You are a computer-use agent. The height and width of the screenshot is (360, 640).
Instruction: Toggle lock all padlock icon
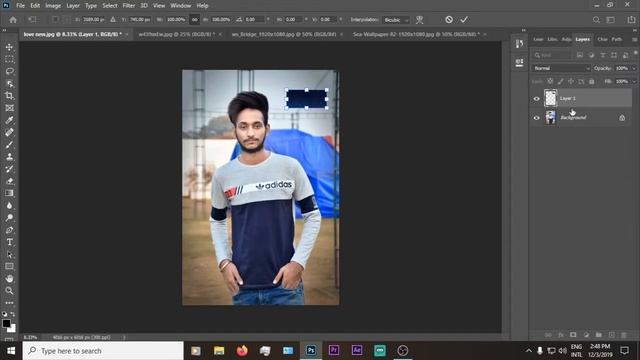pos(592,81)
